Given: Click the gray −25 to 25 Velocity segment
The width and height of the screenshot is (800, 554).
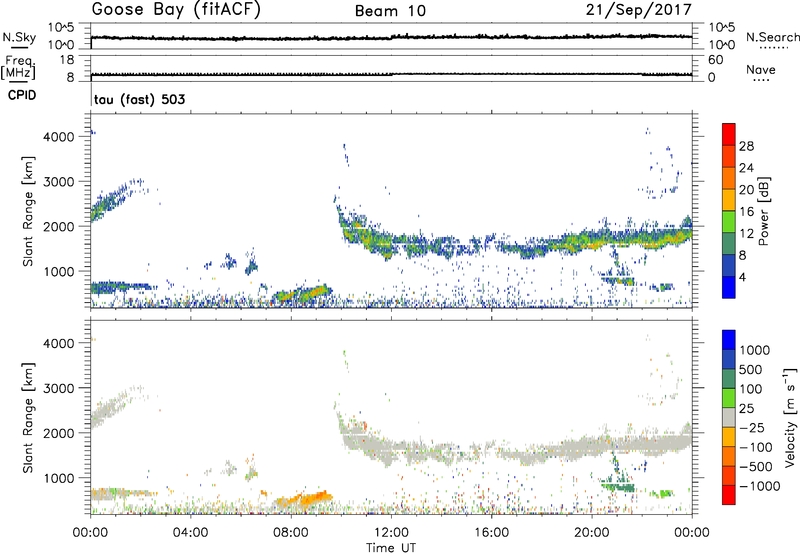Looking at the screenshot, I should point(729,417).
